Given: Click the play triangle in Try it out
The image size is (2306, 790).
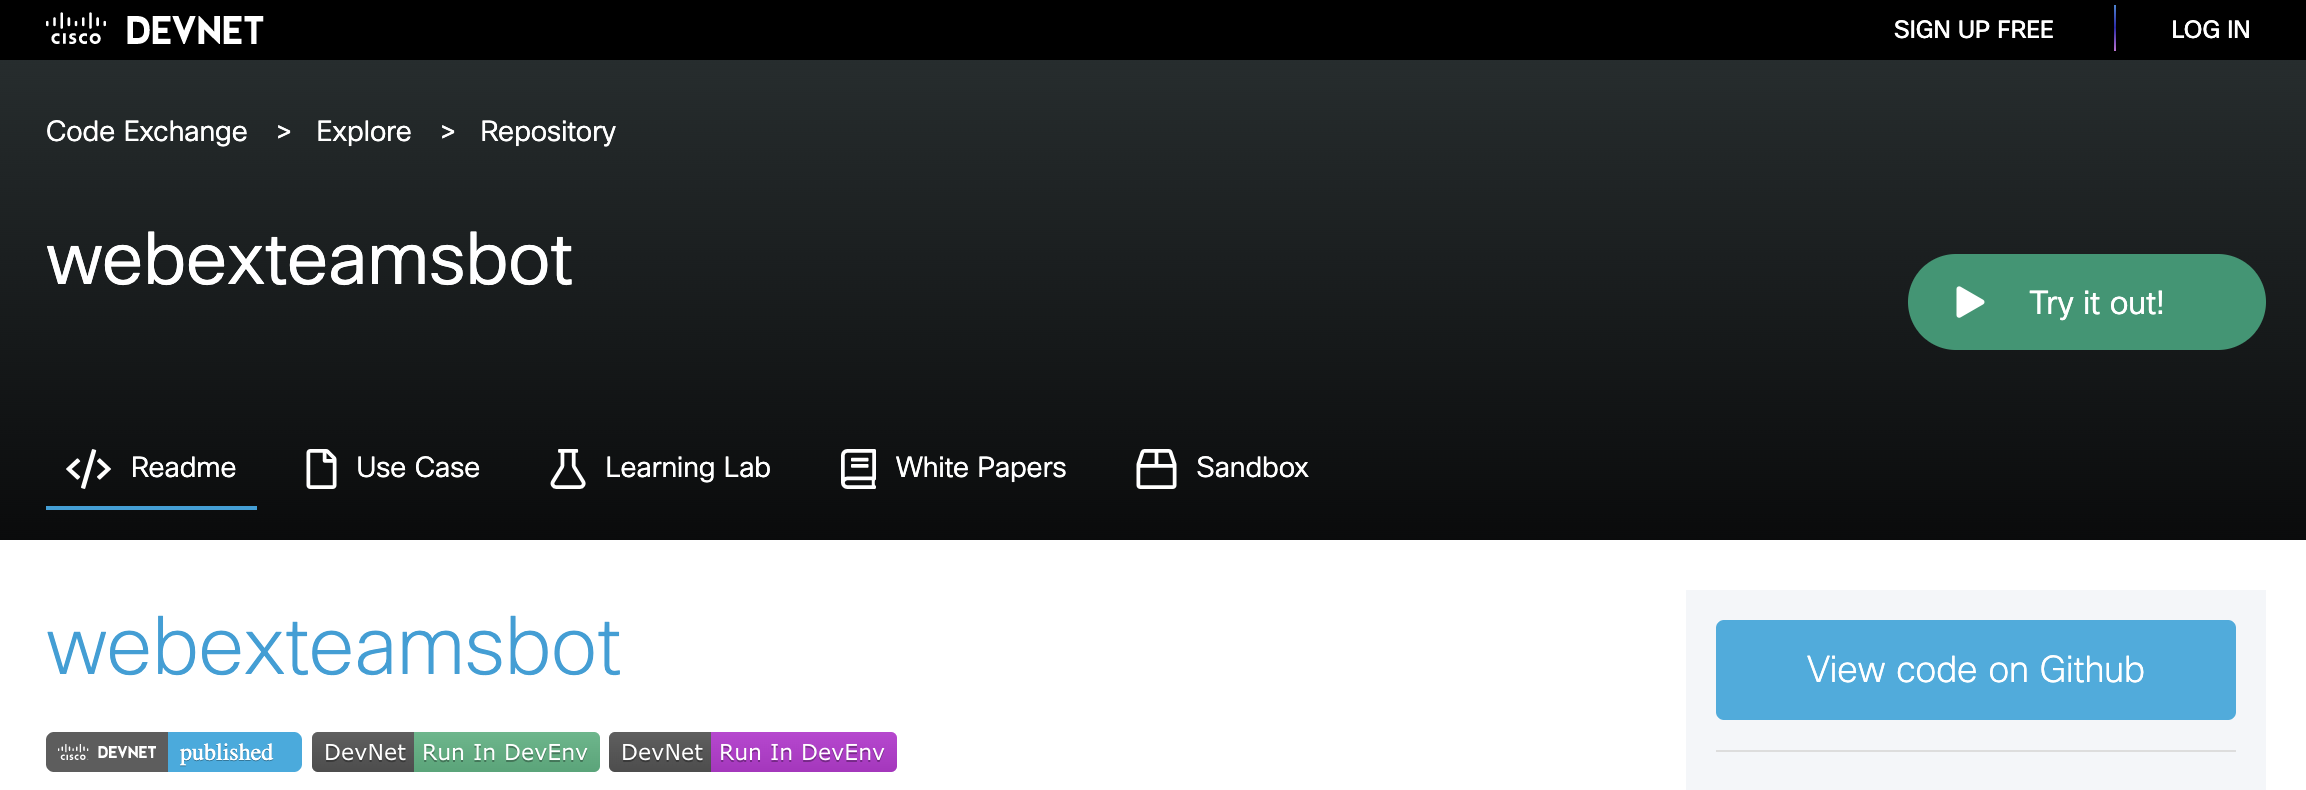Looking at the screenshot, I should [1970, 302].
